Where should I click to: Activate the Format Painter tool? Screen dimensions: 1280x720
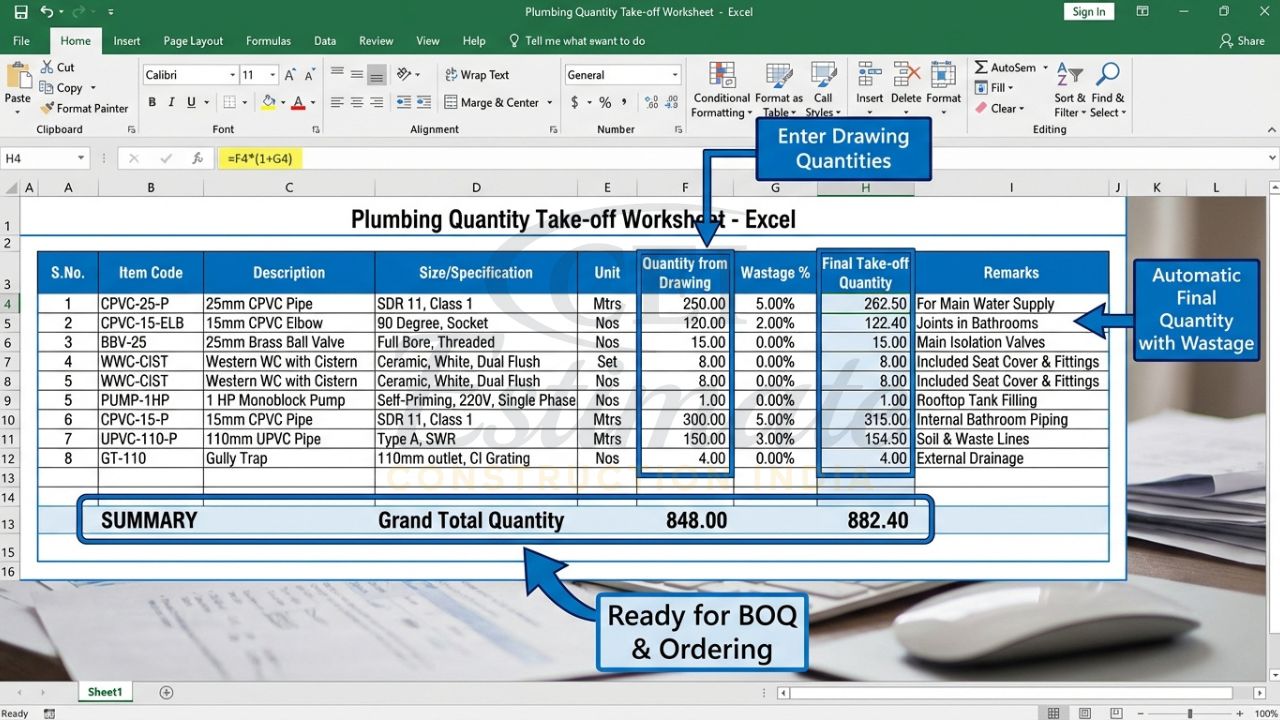pos(84,108)
